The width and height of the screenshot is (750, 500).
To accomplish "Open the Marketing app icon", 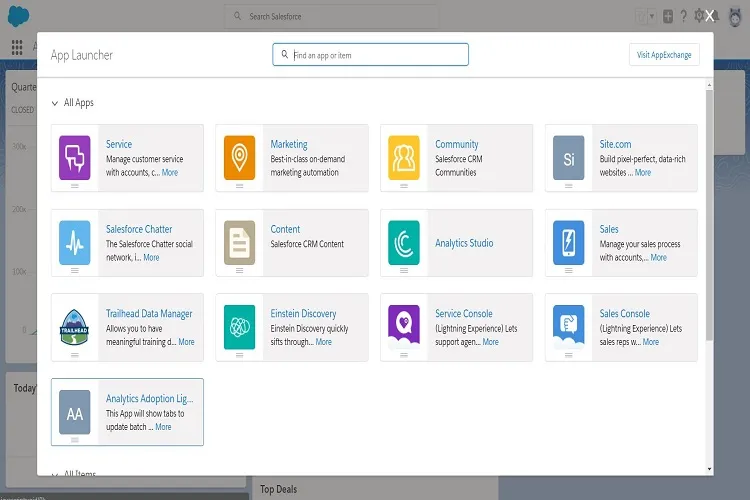I will point(239,157).
